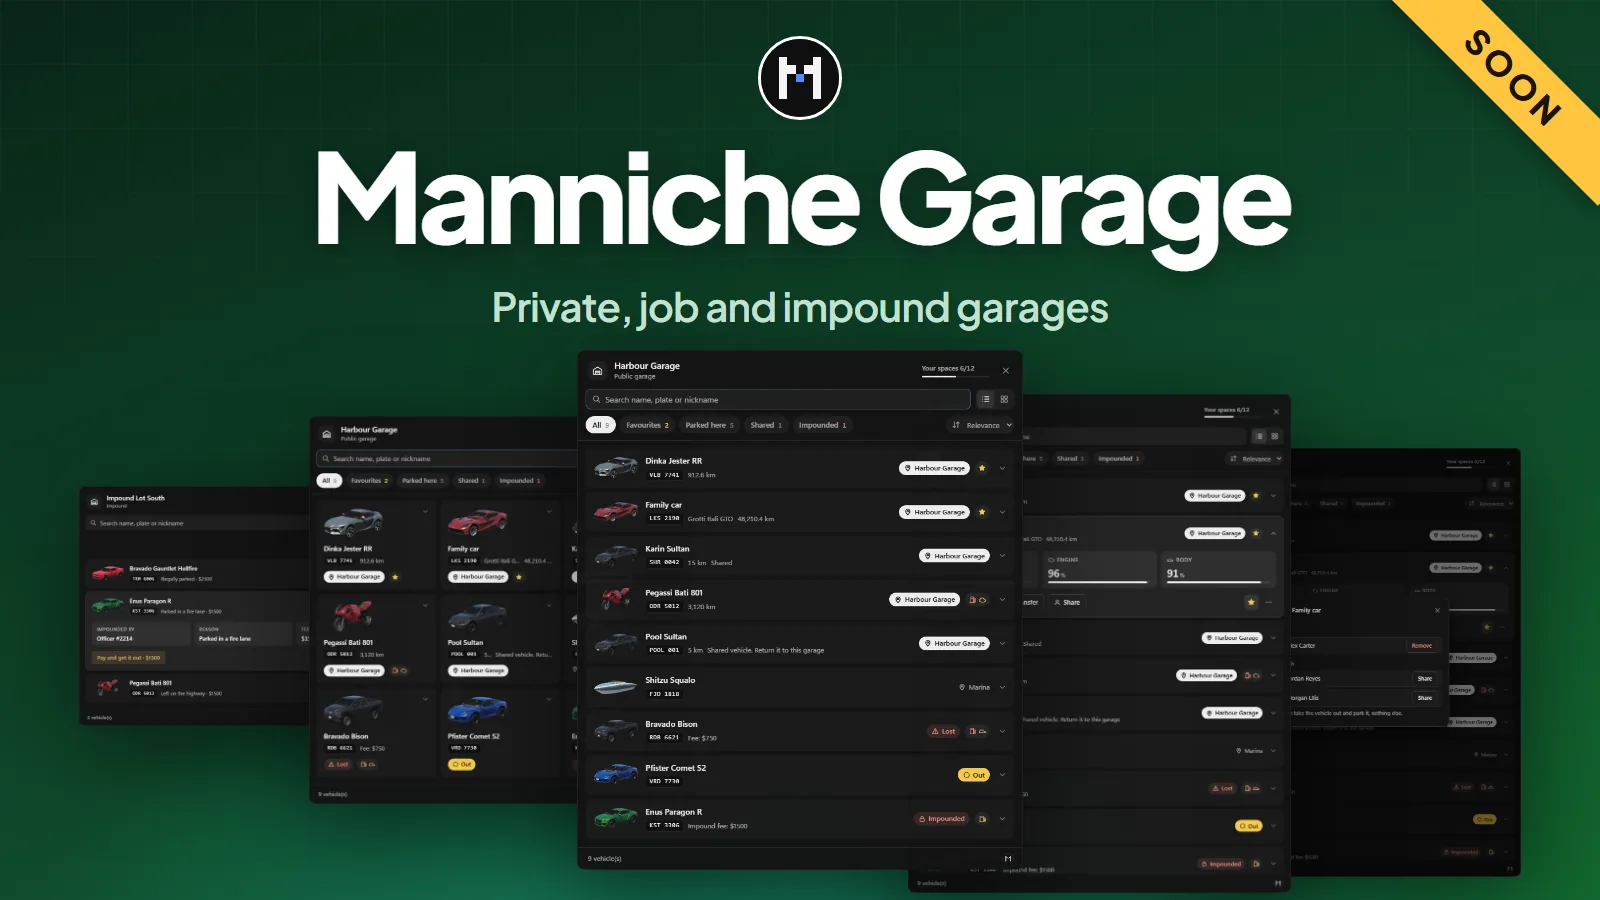Viewport: 1600px width, 900px height.
Task: Click the Remove button in Family car share dialog
Action: click(1422, 646)
